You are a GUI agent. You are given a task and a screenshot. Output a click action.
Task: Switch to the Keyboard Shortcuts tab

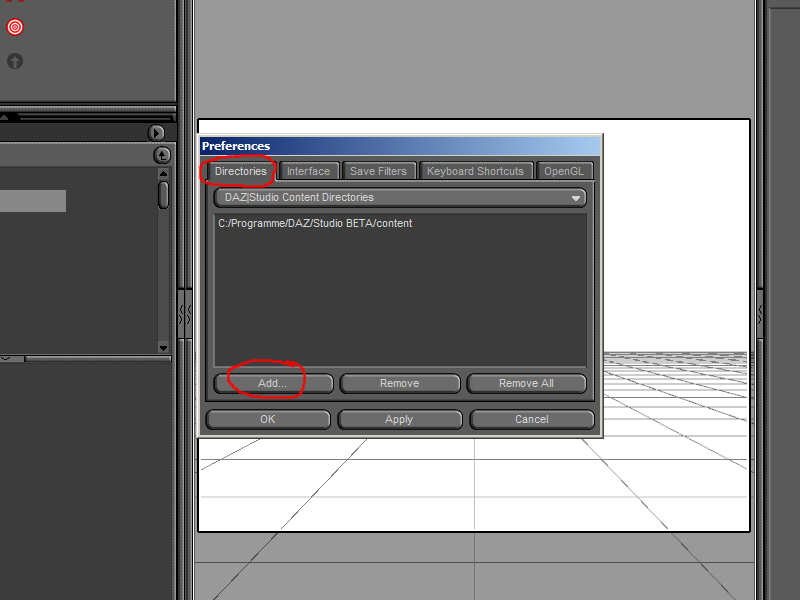[475, 171]
